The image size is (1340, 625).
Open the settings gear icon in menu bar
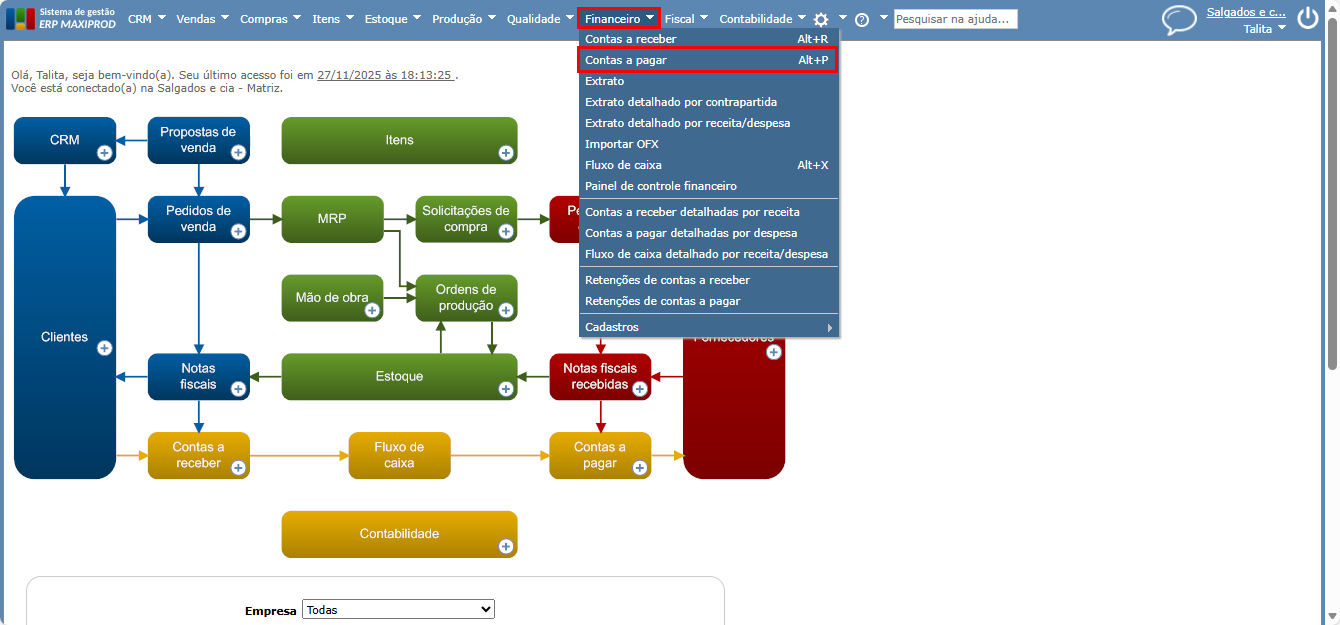click(x=821, y=19)
